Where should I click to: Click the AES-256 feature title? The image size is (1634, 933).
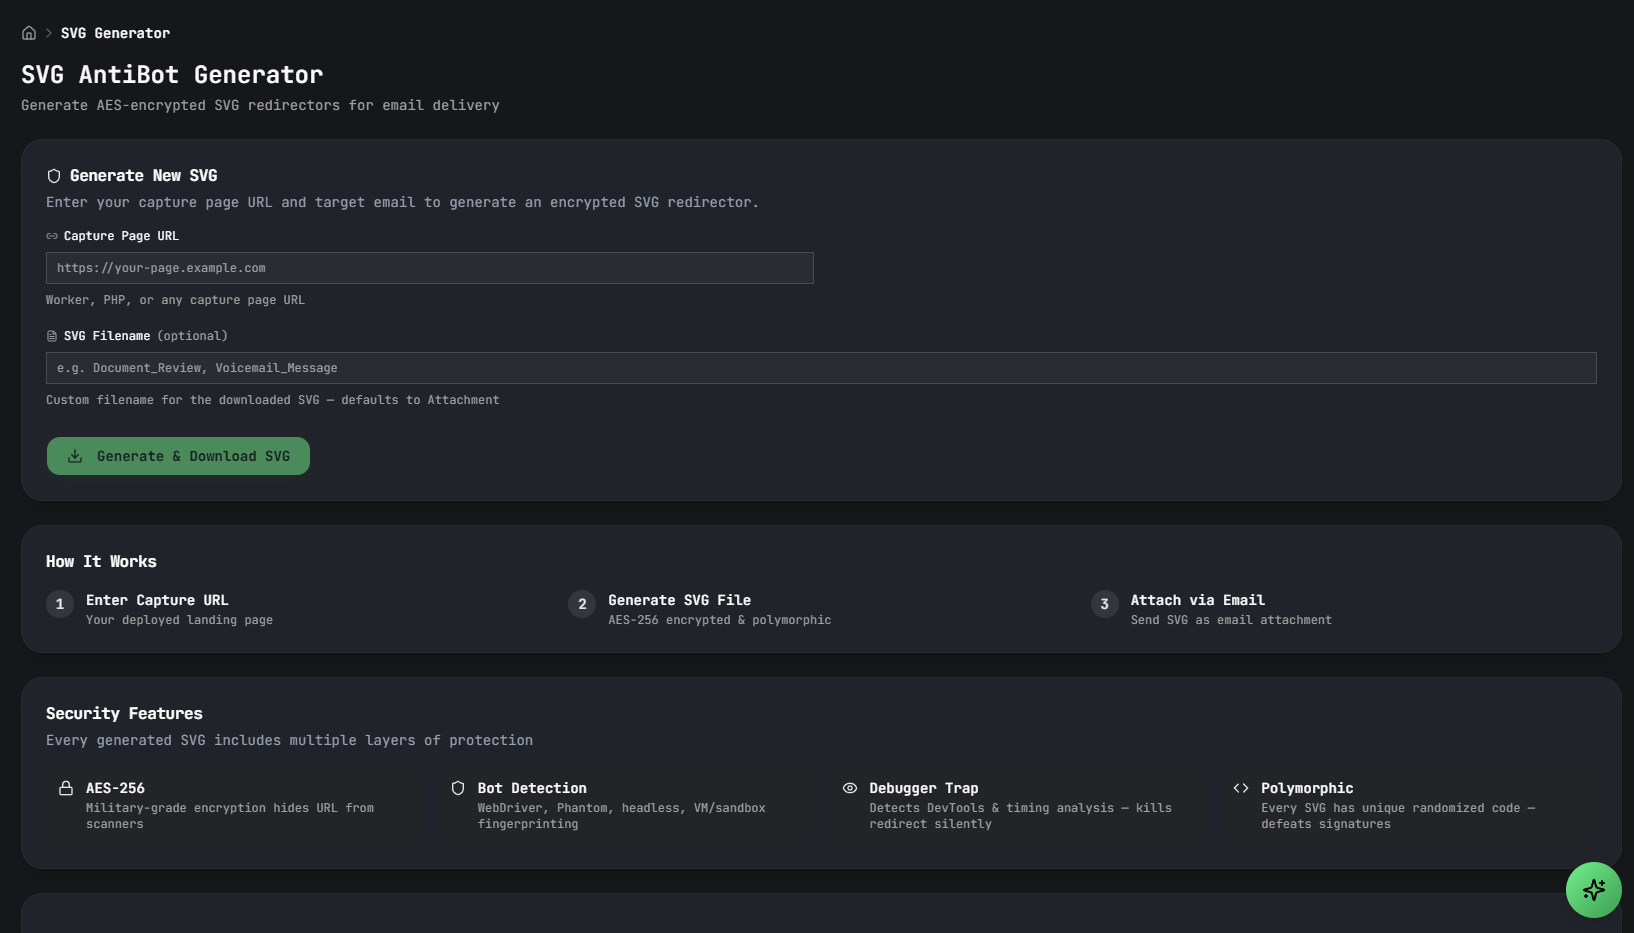tap(115, 788)
